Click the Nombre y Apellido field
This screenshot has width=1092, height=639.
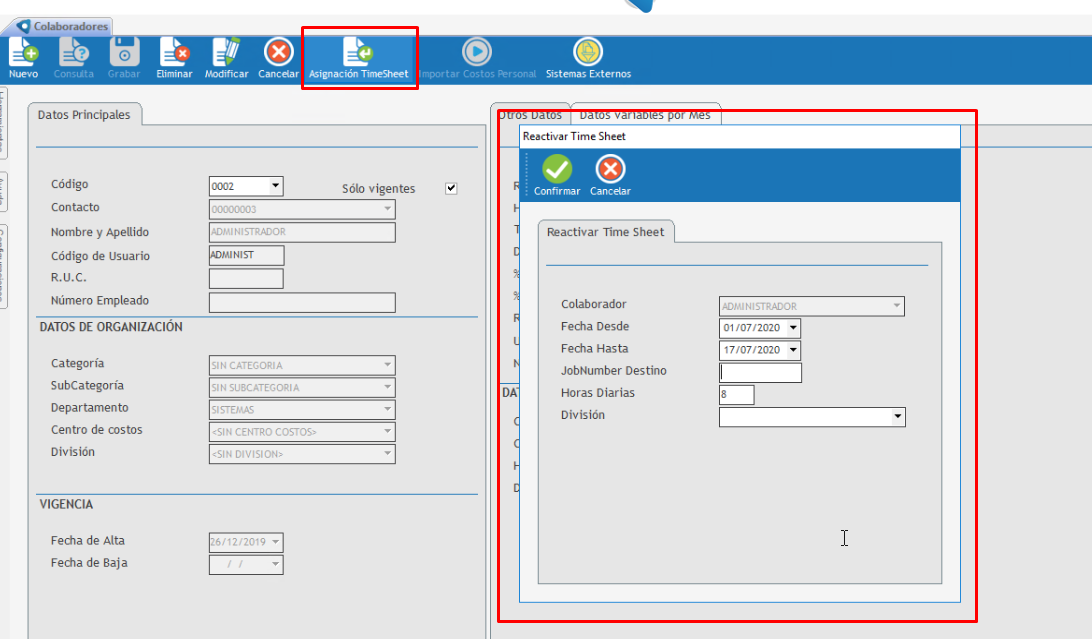point(302,232)
